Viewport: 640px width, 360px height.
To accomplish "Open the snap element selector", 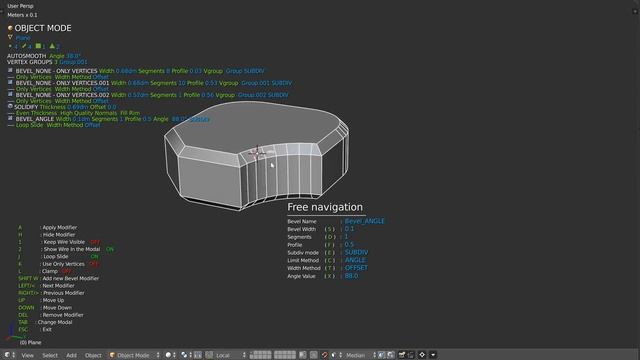I will point(337,355).
